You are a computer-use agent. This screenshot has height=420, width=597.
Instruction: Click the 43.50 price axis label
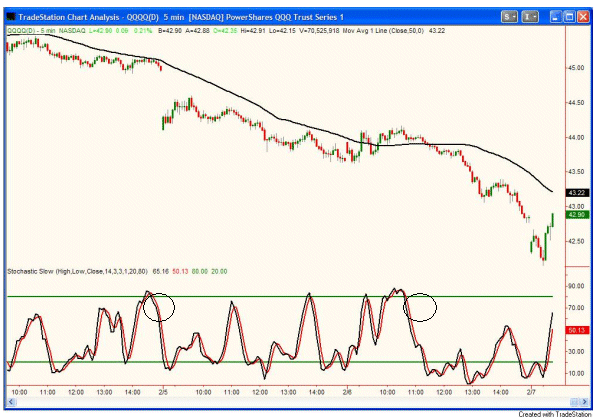[576, 172]
